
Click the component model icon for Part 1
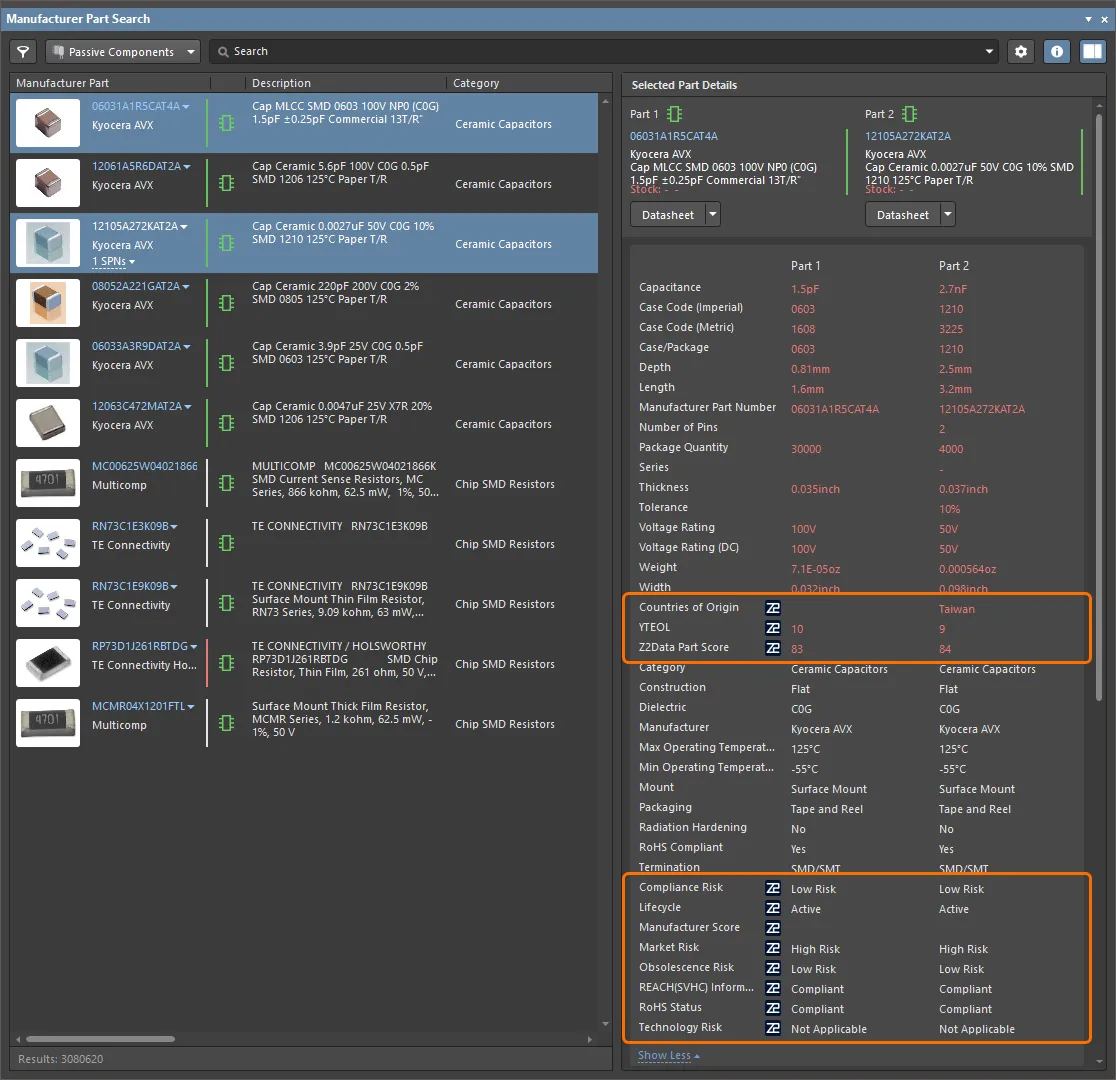pyautogui.click(x=675, y=114)
